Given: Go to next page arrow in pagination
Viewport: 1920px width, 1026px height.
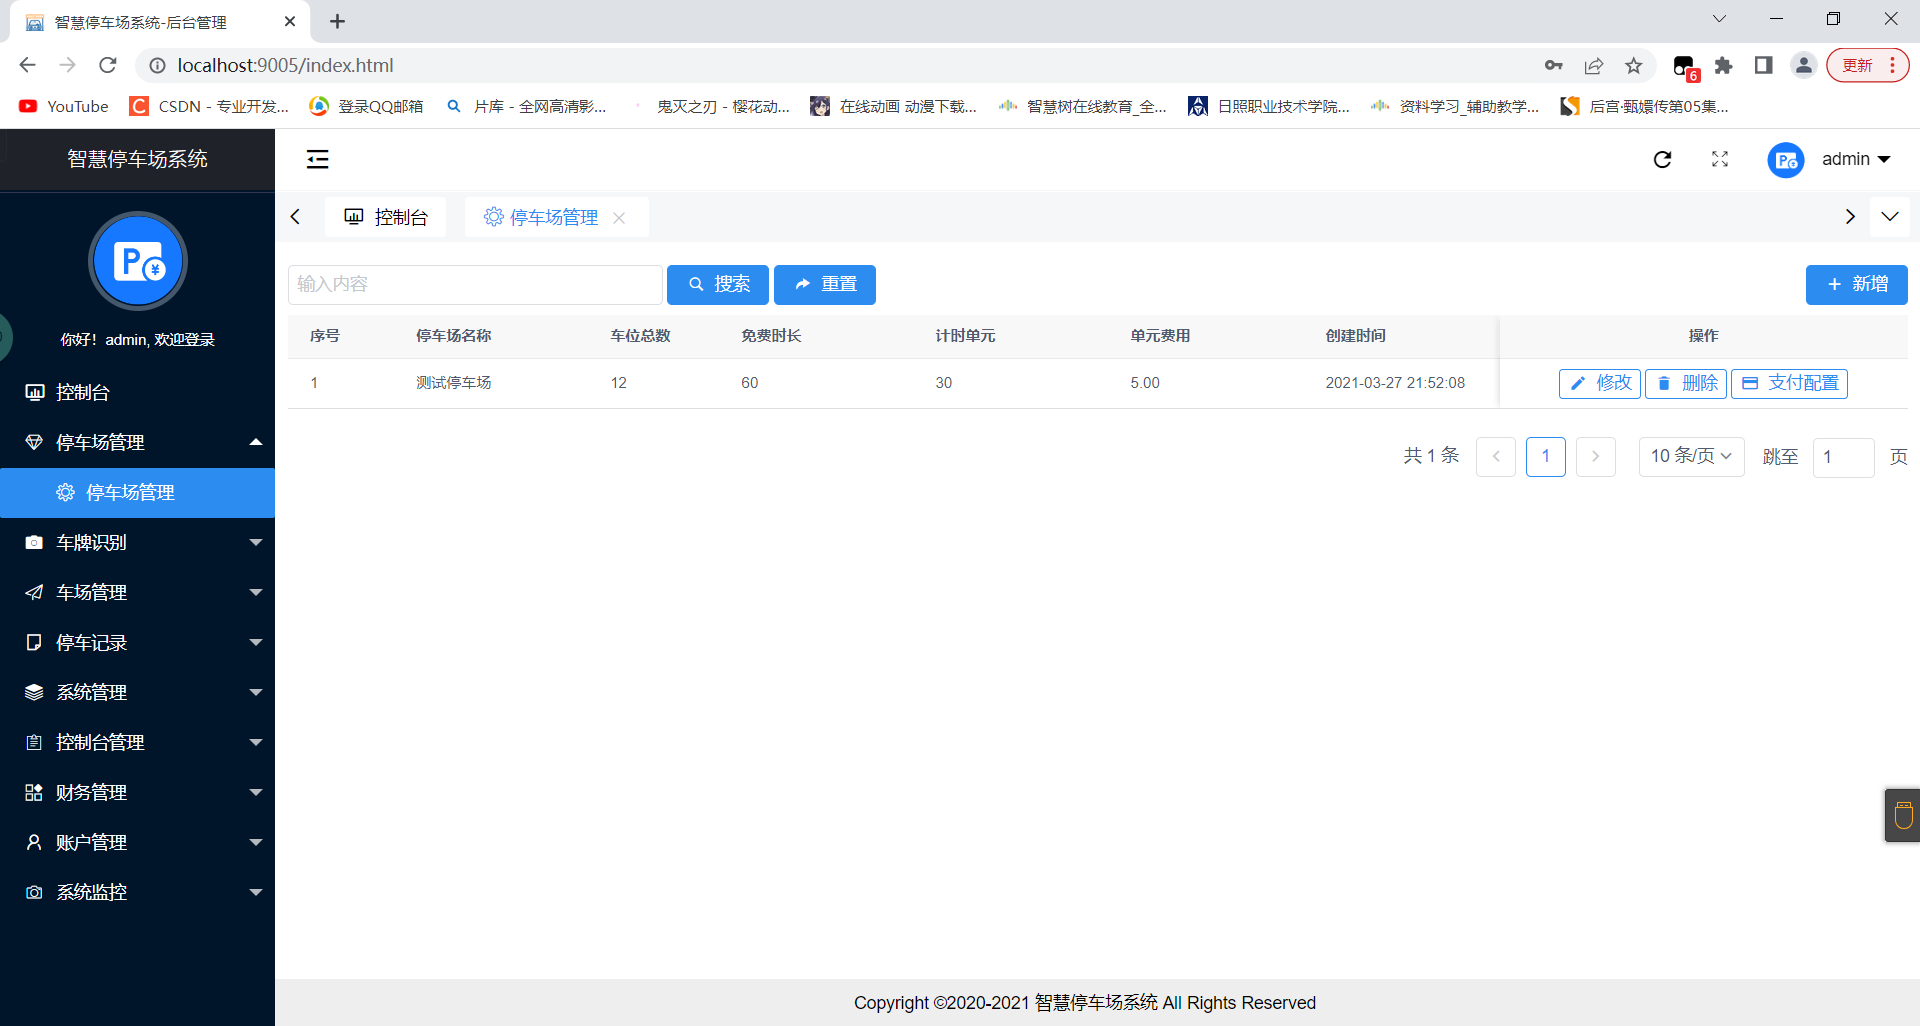Looking at the screenshot, I should 1596,457.
